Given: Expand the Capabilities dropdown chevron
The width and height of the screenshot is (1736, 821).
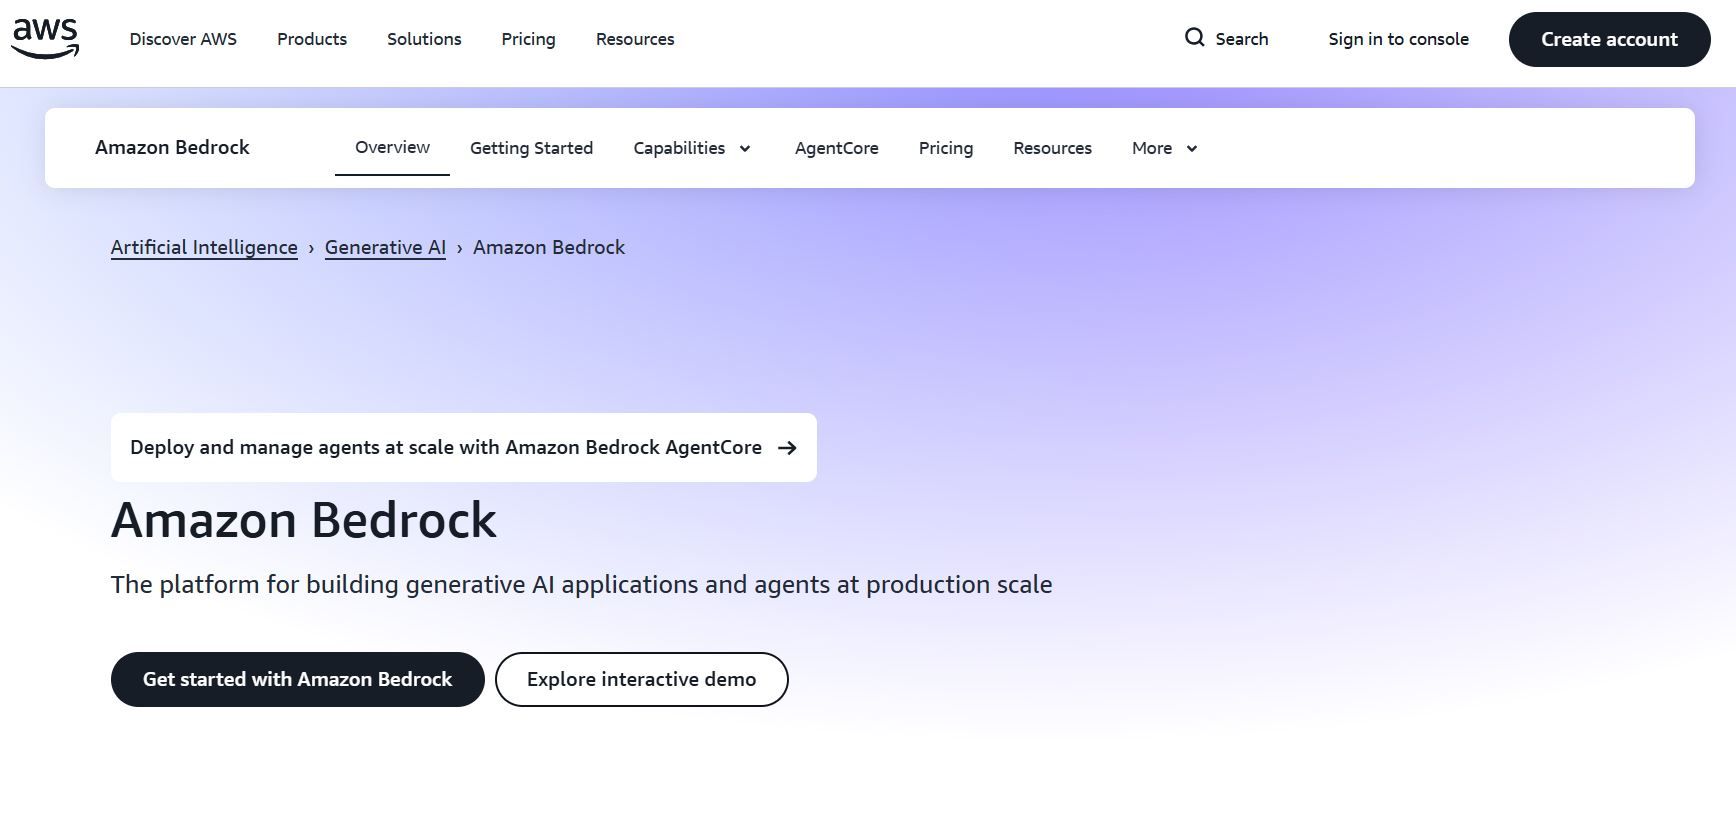Looking at the screenshot, I should pos(745,149).
